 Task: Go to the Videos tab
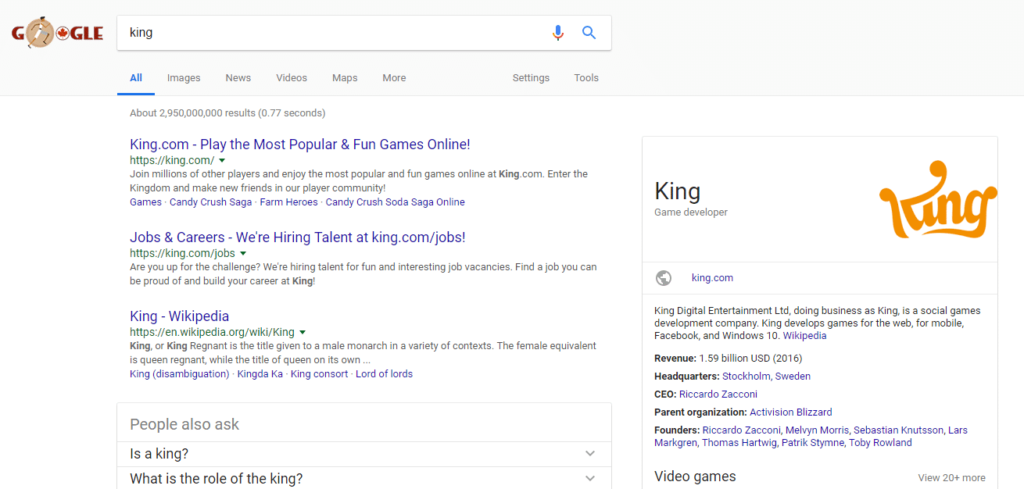pos(291,78)
